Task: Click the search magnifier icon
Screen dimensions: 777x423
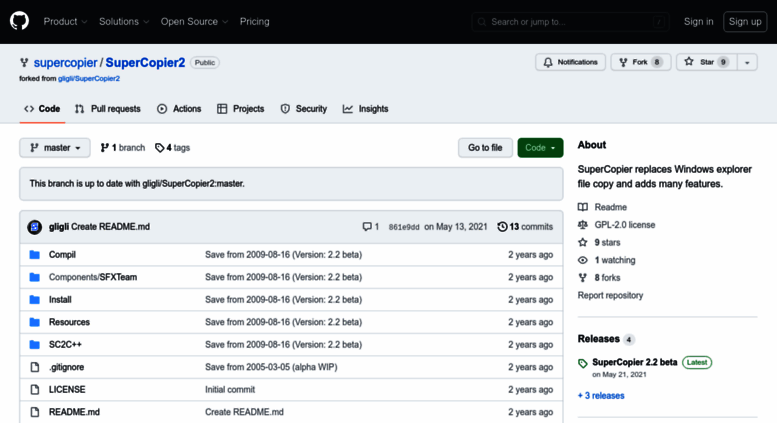Action: (x=481, y=22)
